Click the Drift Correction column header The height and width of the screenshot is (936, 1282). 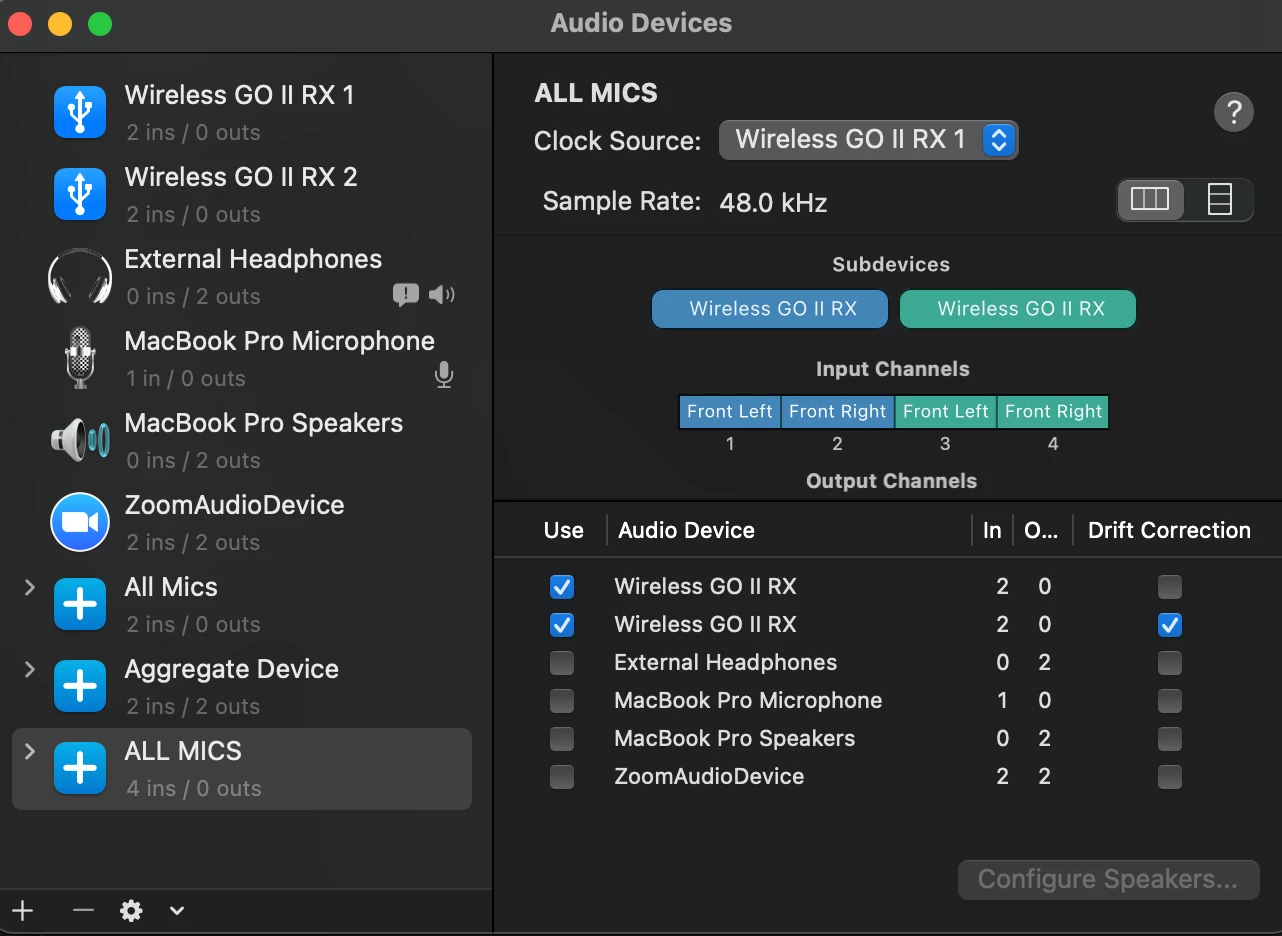[1169, 530]
